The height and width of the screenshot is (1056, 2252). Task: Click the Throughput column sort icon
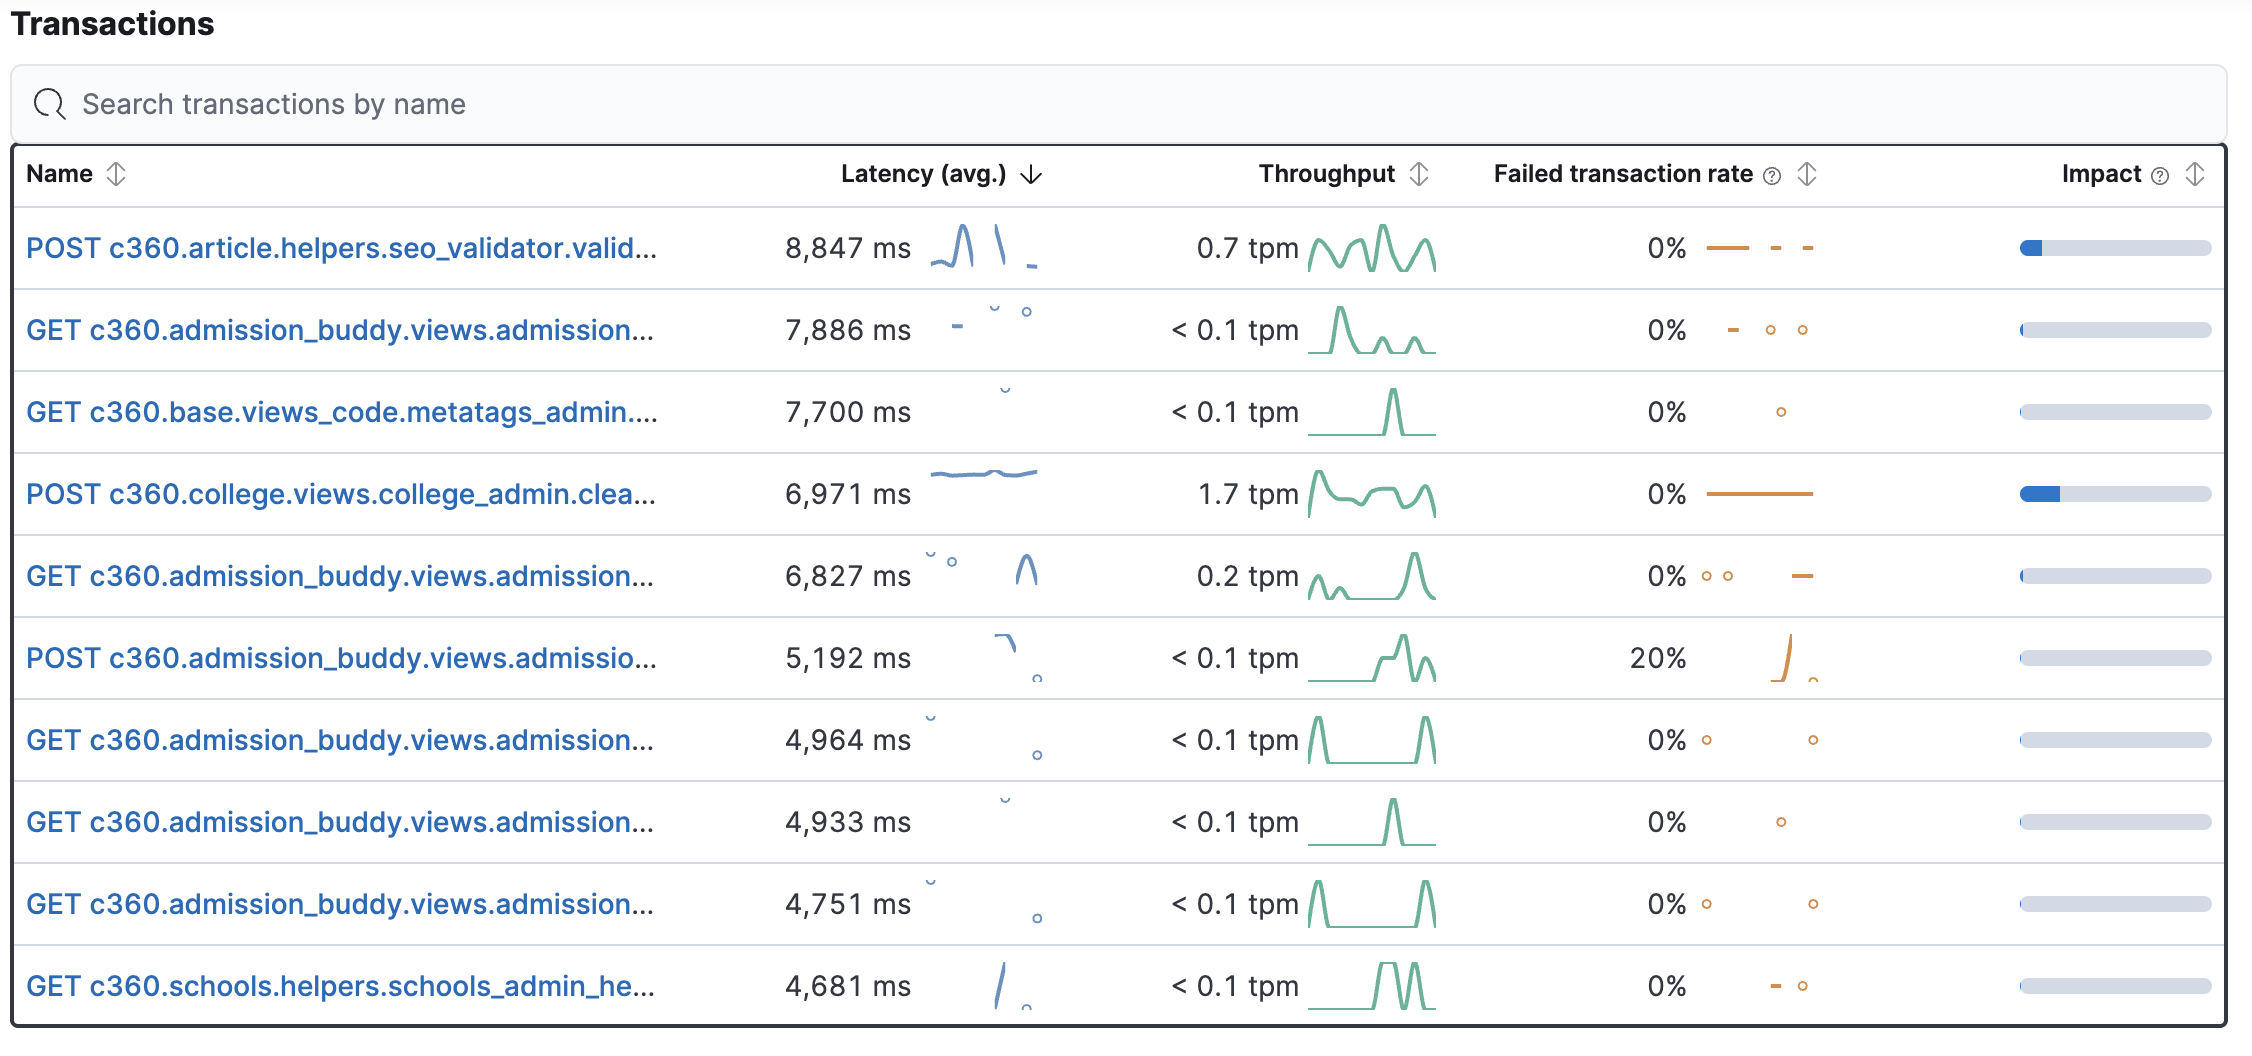1419,174
